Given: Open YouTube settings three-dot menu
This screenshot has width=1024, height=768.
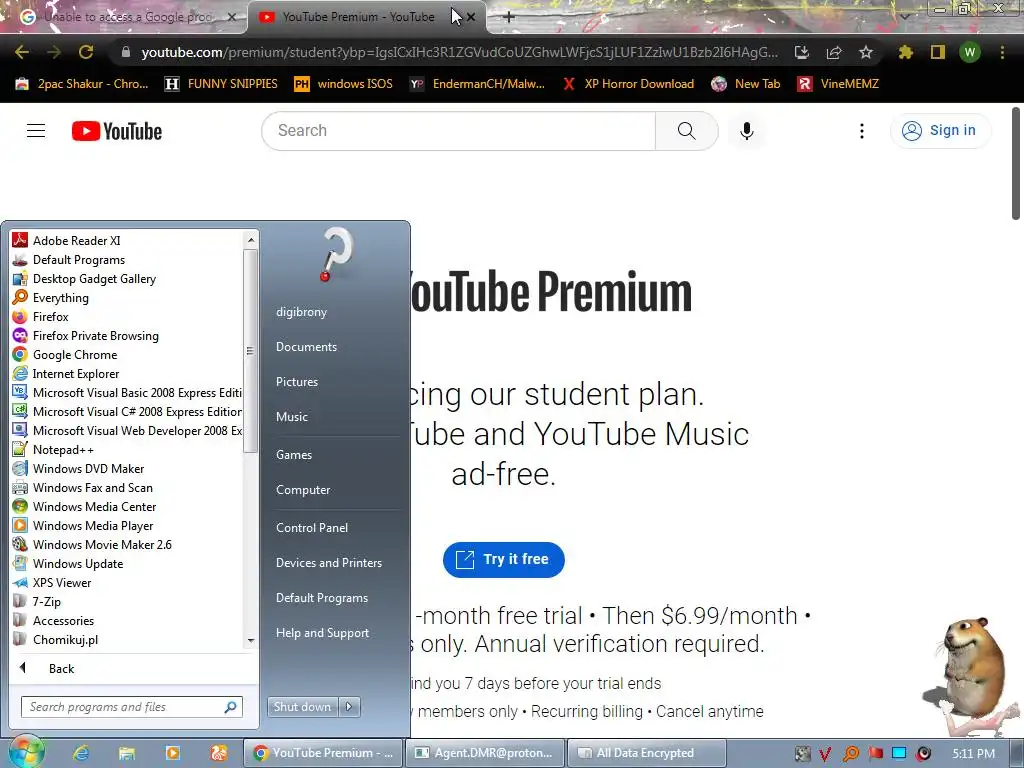Looking at the screenshot, I should click(x=861, y=131).
